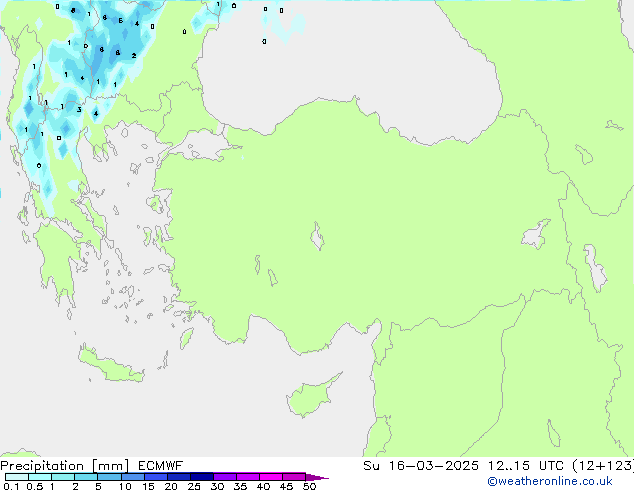Click the '25' legend scale label
This screenshot has height=490, width=634.
coord(194,486)
